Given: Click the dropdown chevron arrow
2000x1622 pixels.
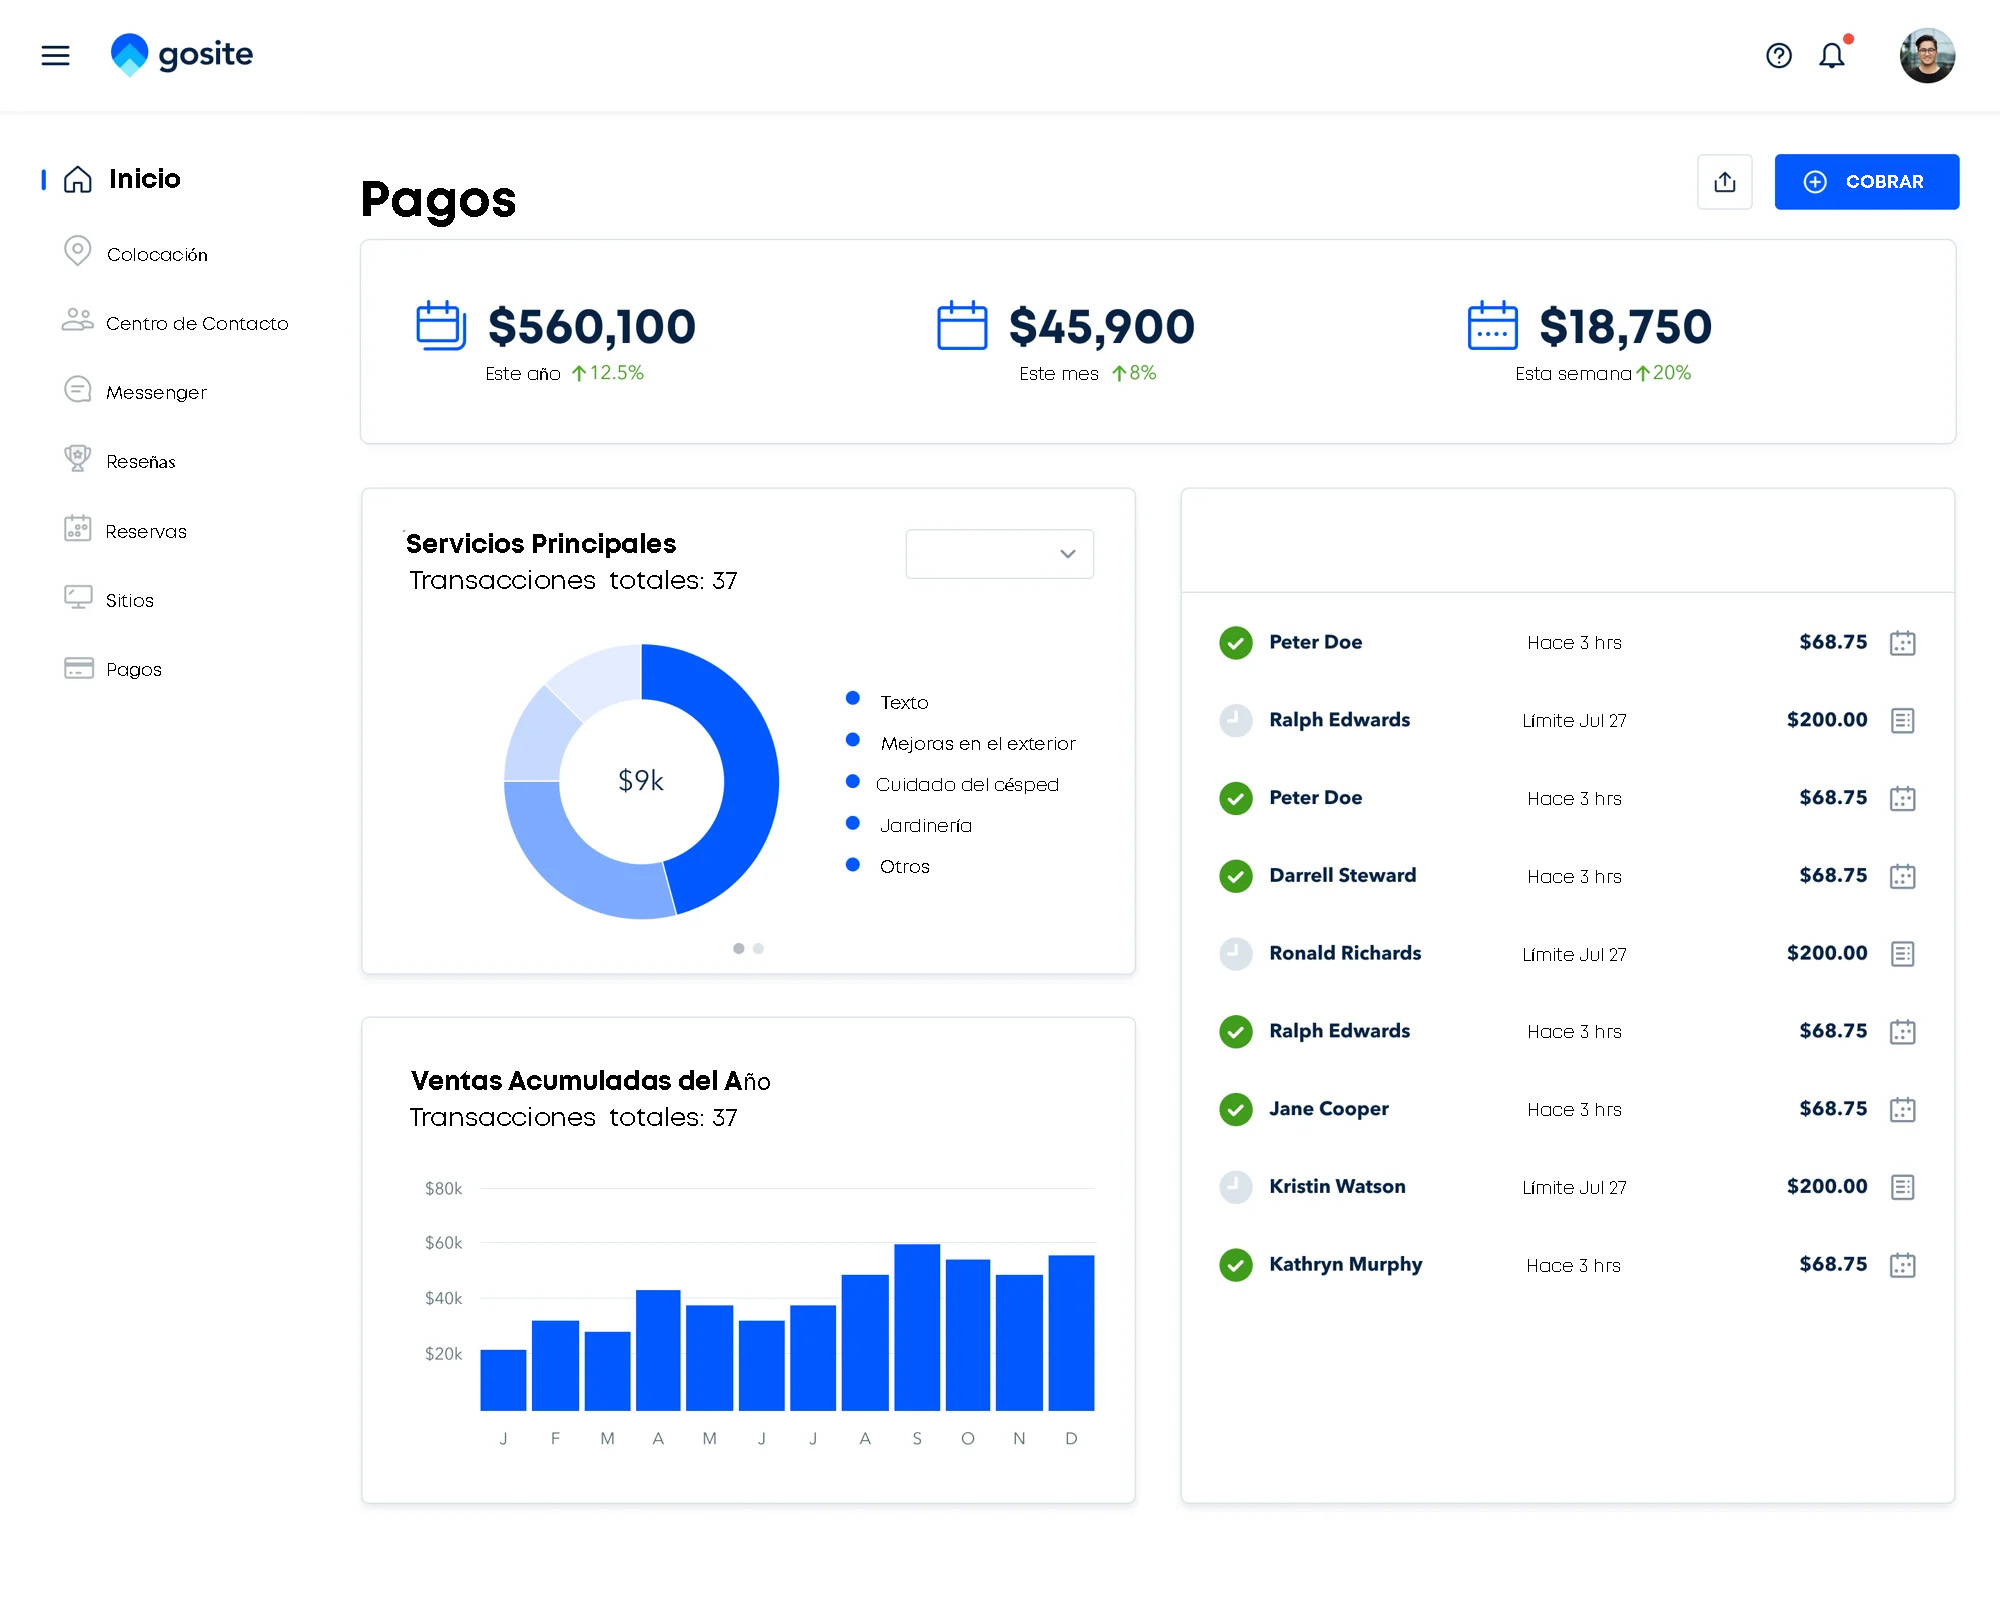Looking at the screenshot, I should [x=1067, y=554].
